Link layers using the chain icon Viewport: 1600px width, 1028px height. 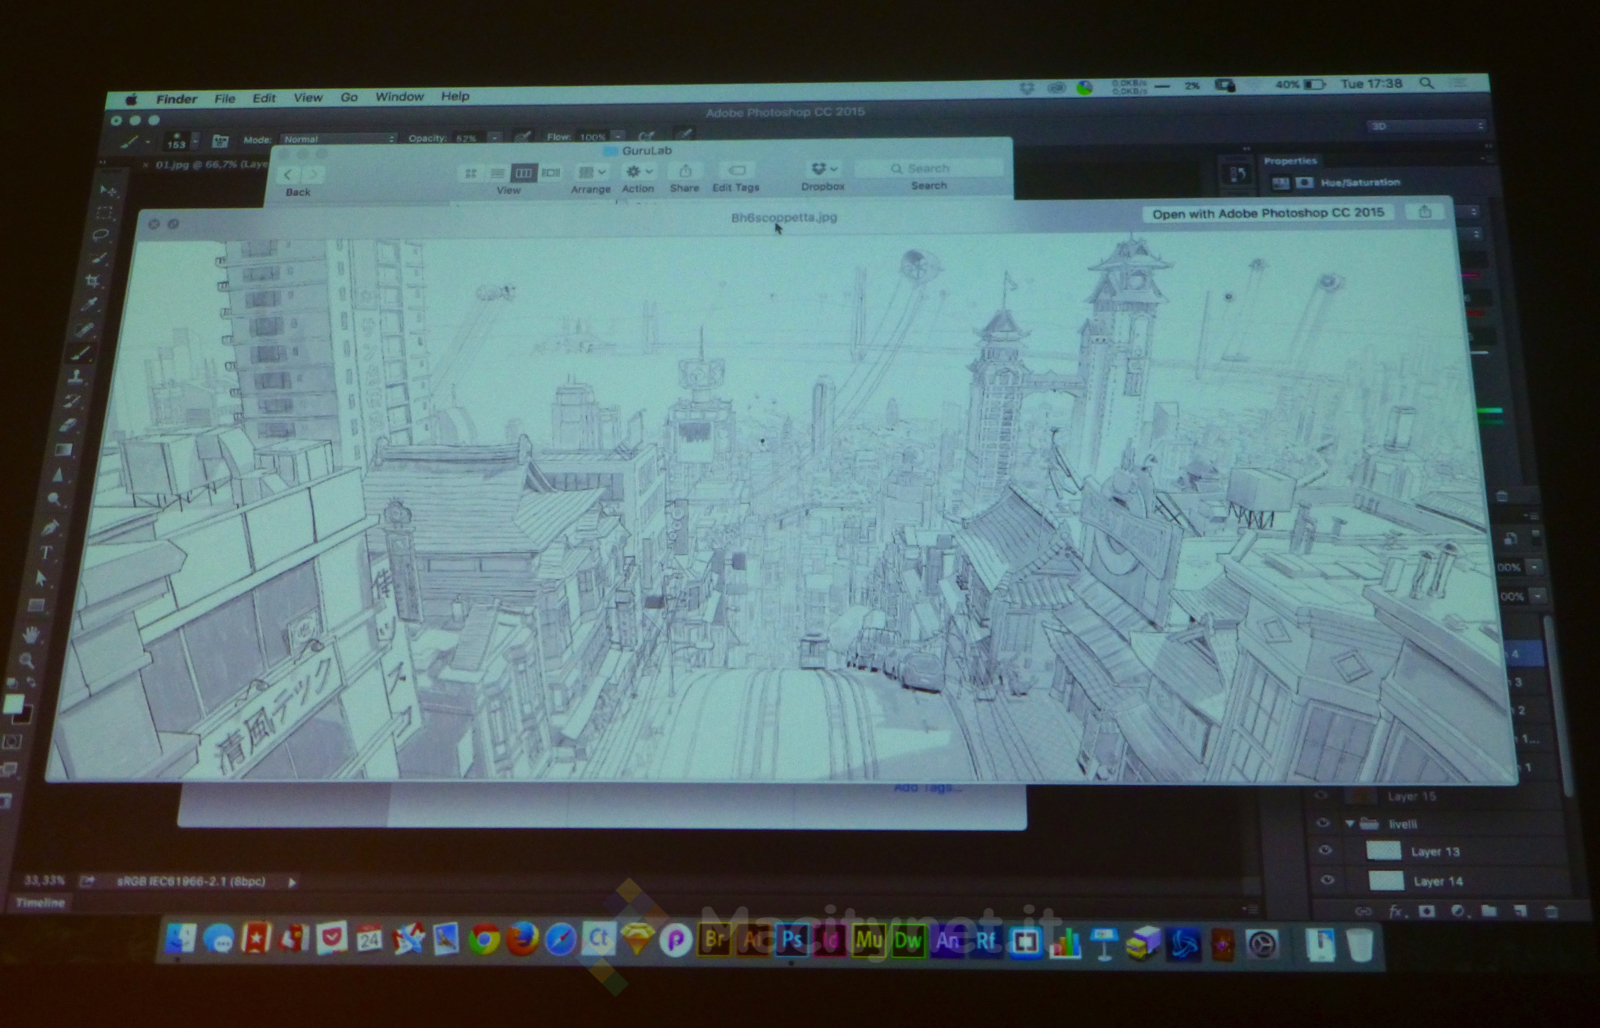pyautogui.click(x=1363, y=912)
